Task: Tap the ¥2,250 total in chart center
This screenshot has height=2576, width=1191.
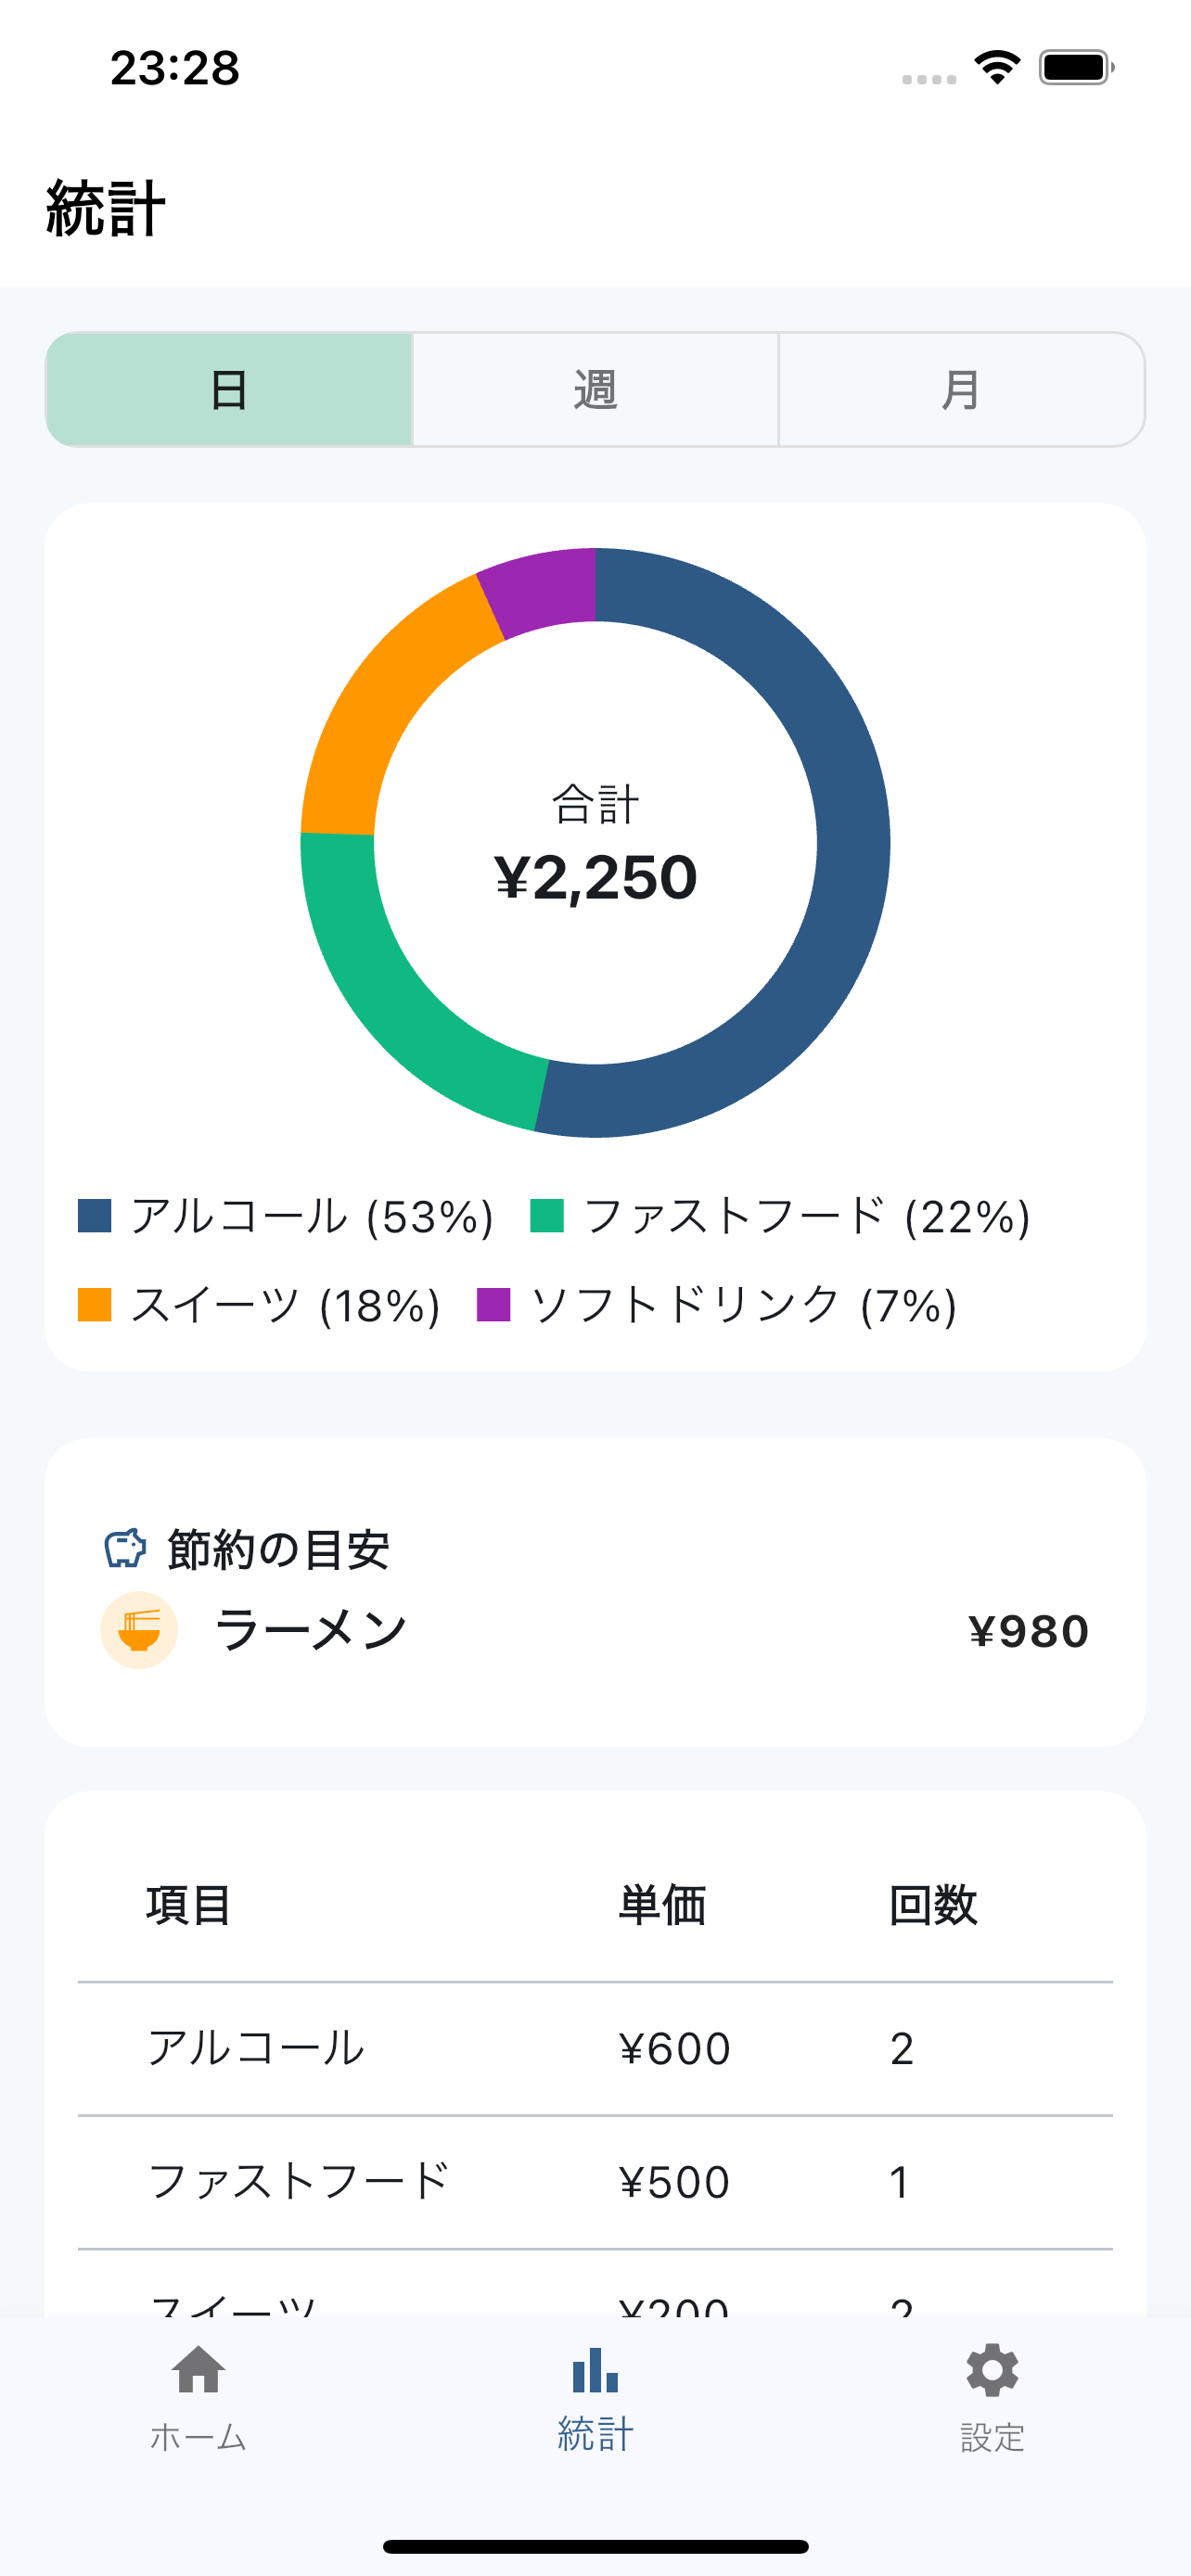Action: (595, 878)
